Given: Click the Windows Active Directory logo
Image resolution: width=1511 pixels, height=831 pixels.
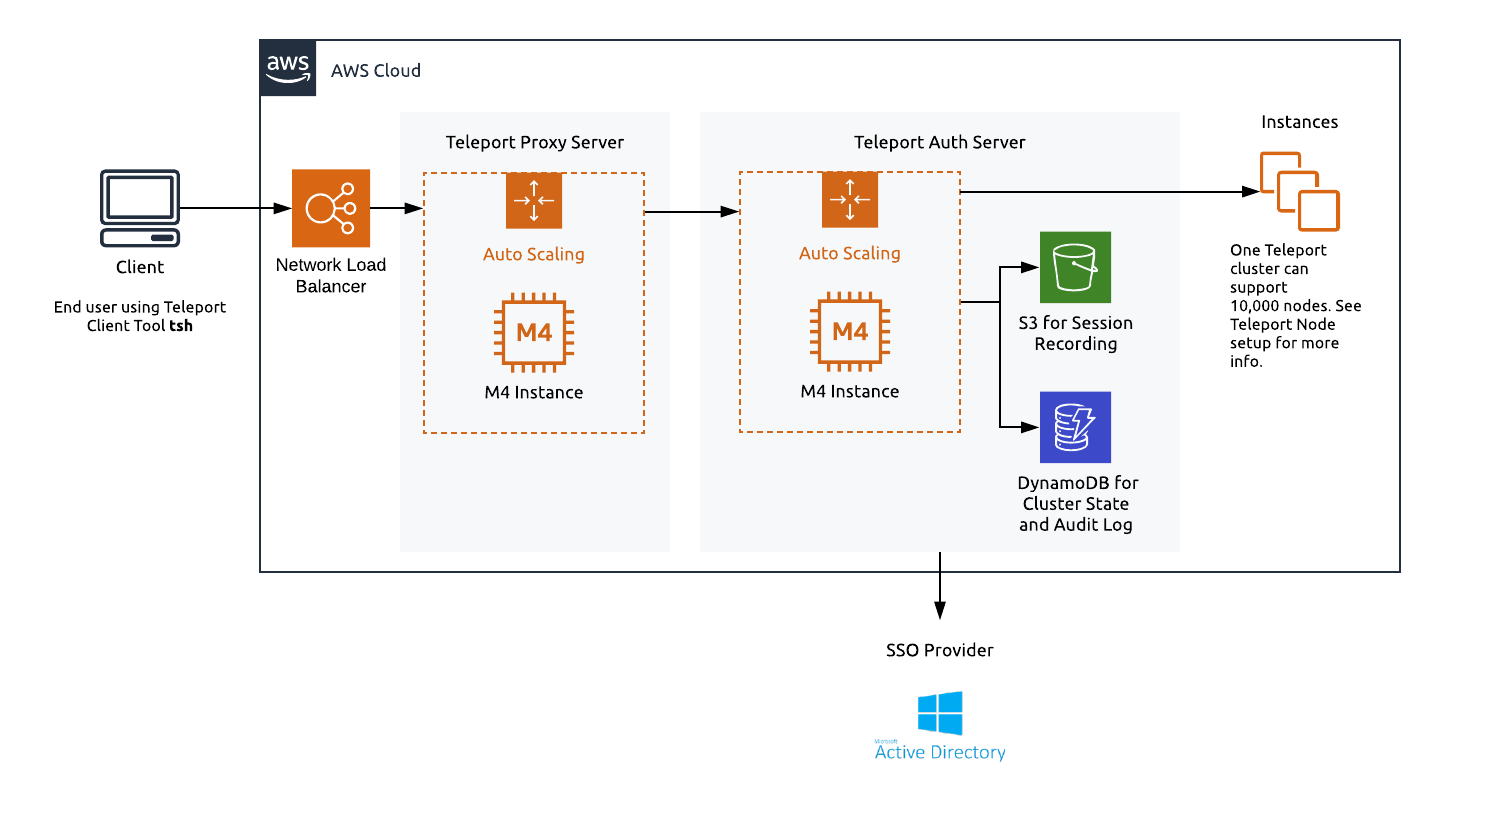Looking at the screenshot, I should tap(940, 713).
